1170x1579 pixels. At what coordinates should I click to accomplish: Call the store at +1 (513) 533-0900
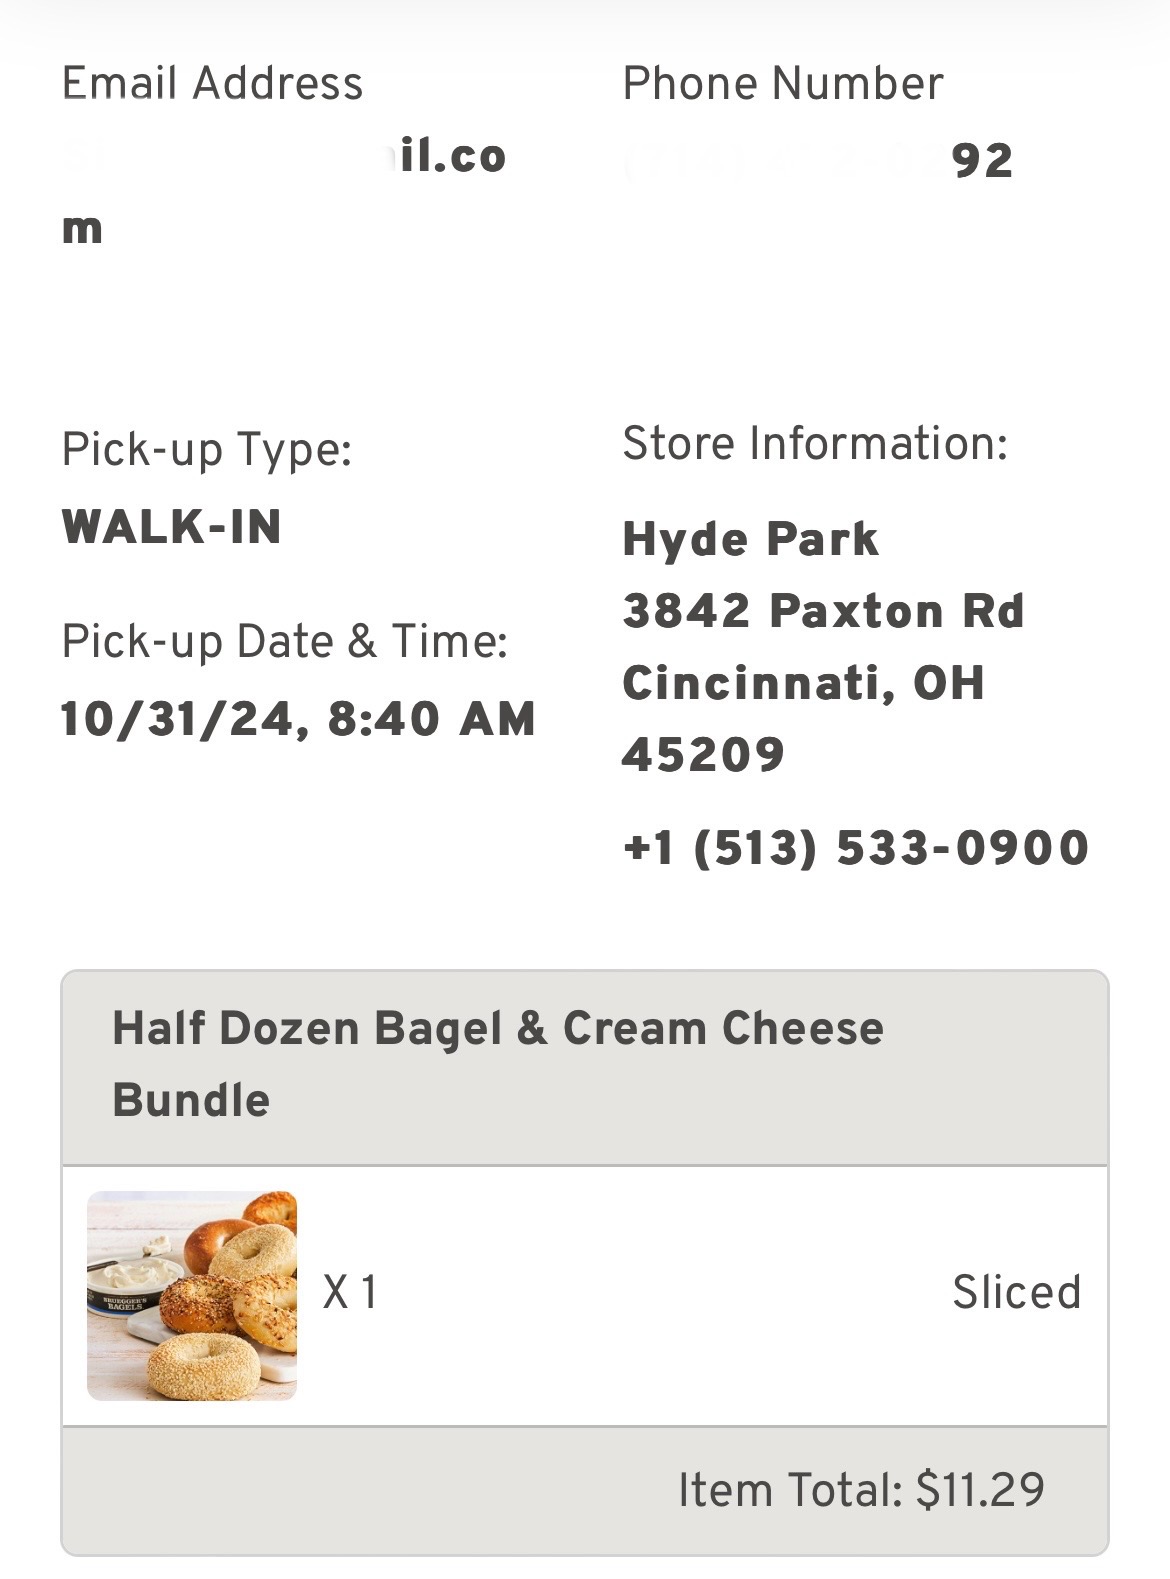(x=855, y=848)
